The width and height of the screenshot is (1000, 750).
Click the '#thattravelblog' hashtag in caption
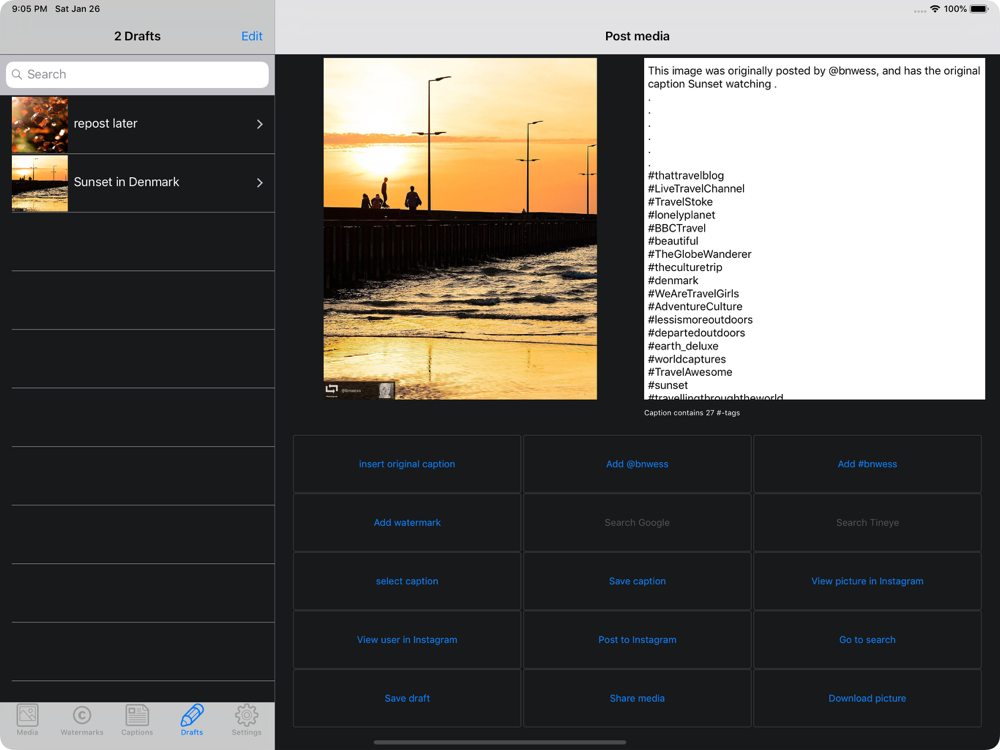tap(686, 175)
